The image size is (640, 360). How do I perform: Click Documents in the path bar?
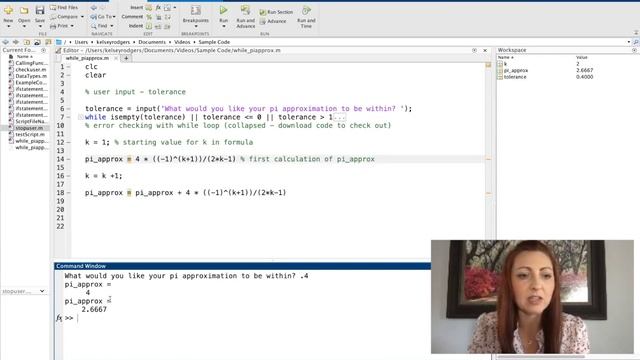[152, 42]
